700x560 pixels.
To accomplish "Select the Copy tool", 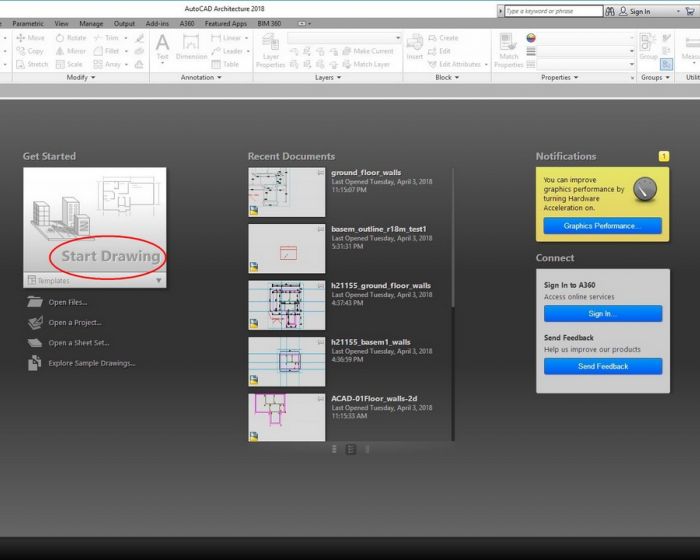I will coord(30,51).
